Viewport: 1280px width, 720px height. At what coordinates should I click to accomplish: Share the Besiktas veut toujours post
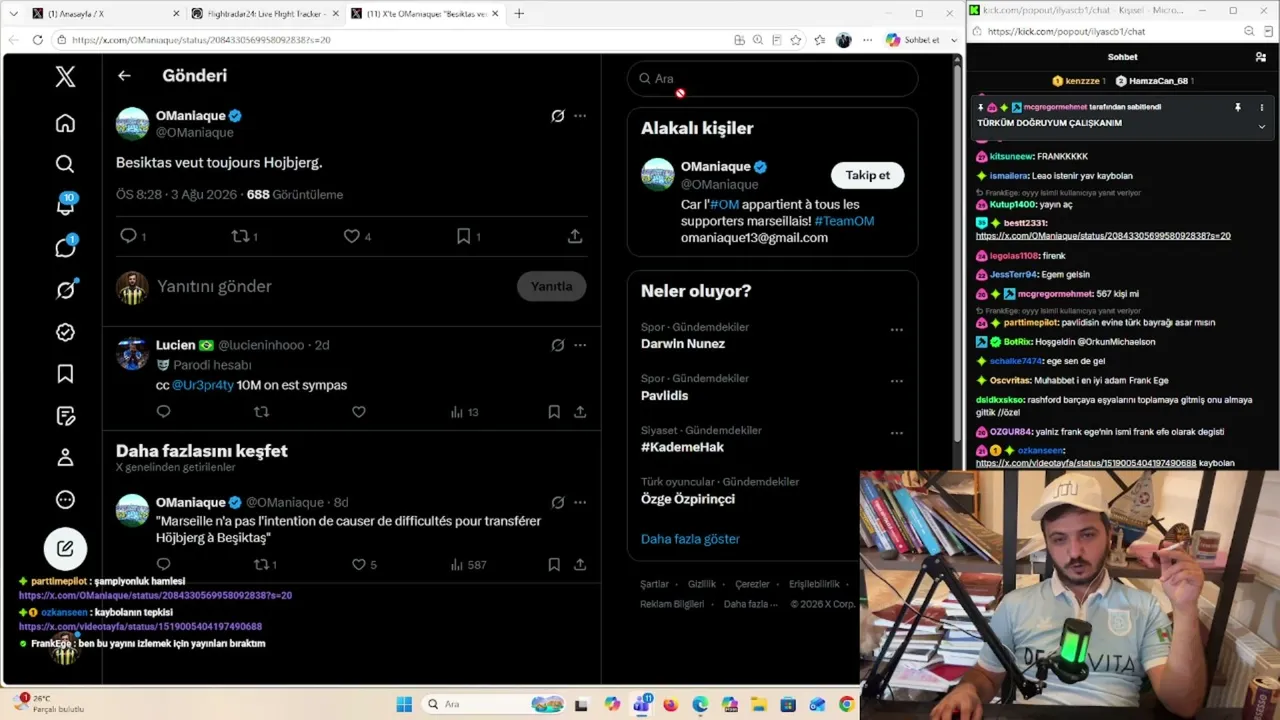coord(575,236)
